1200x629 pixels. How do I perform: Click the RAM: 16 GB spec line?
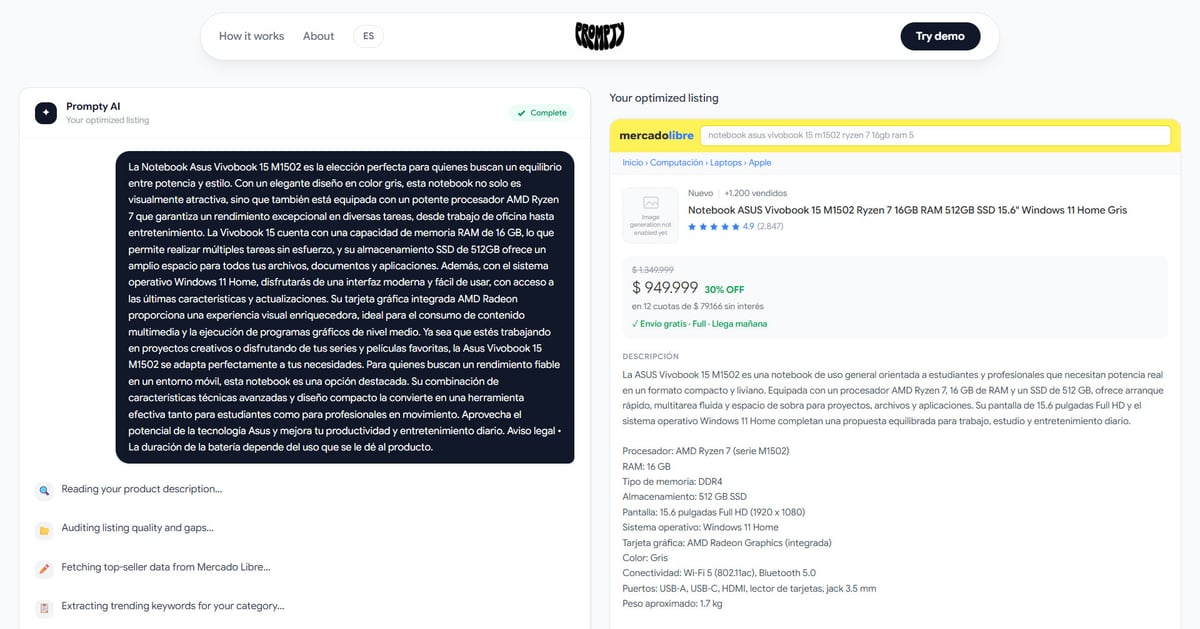646,466
